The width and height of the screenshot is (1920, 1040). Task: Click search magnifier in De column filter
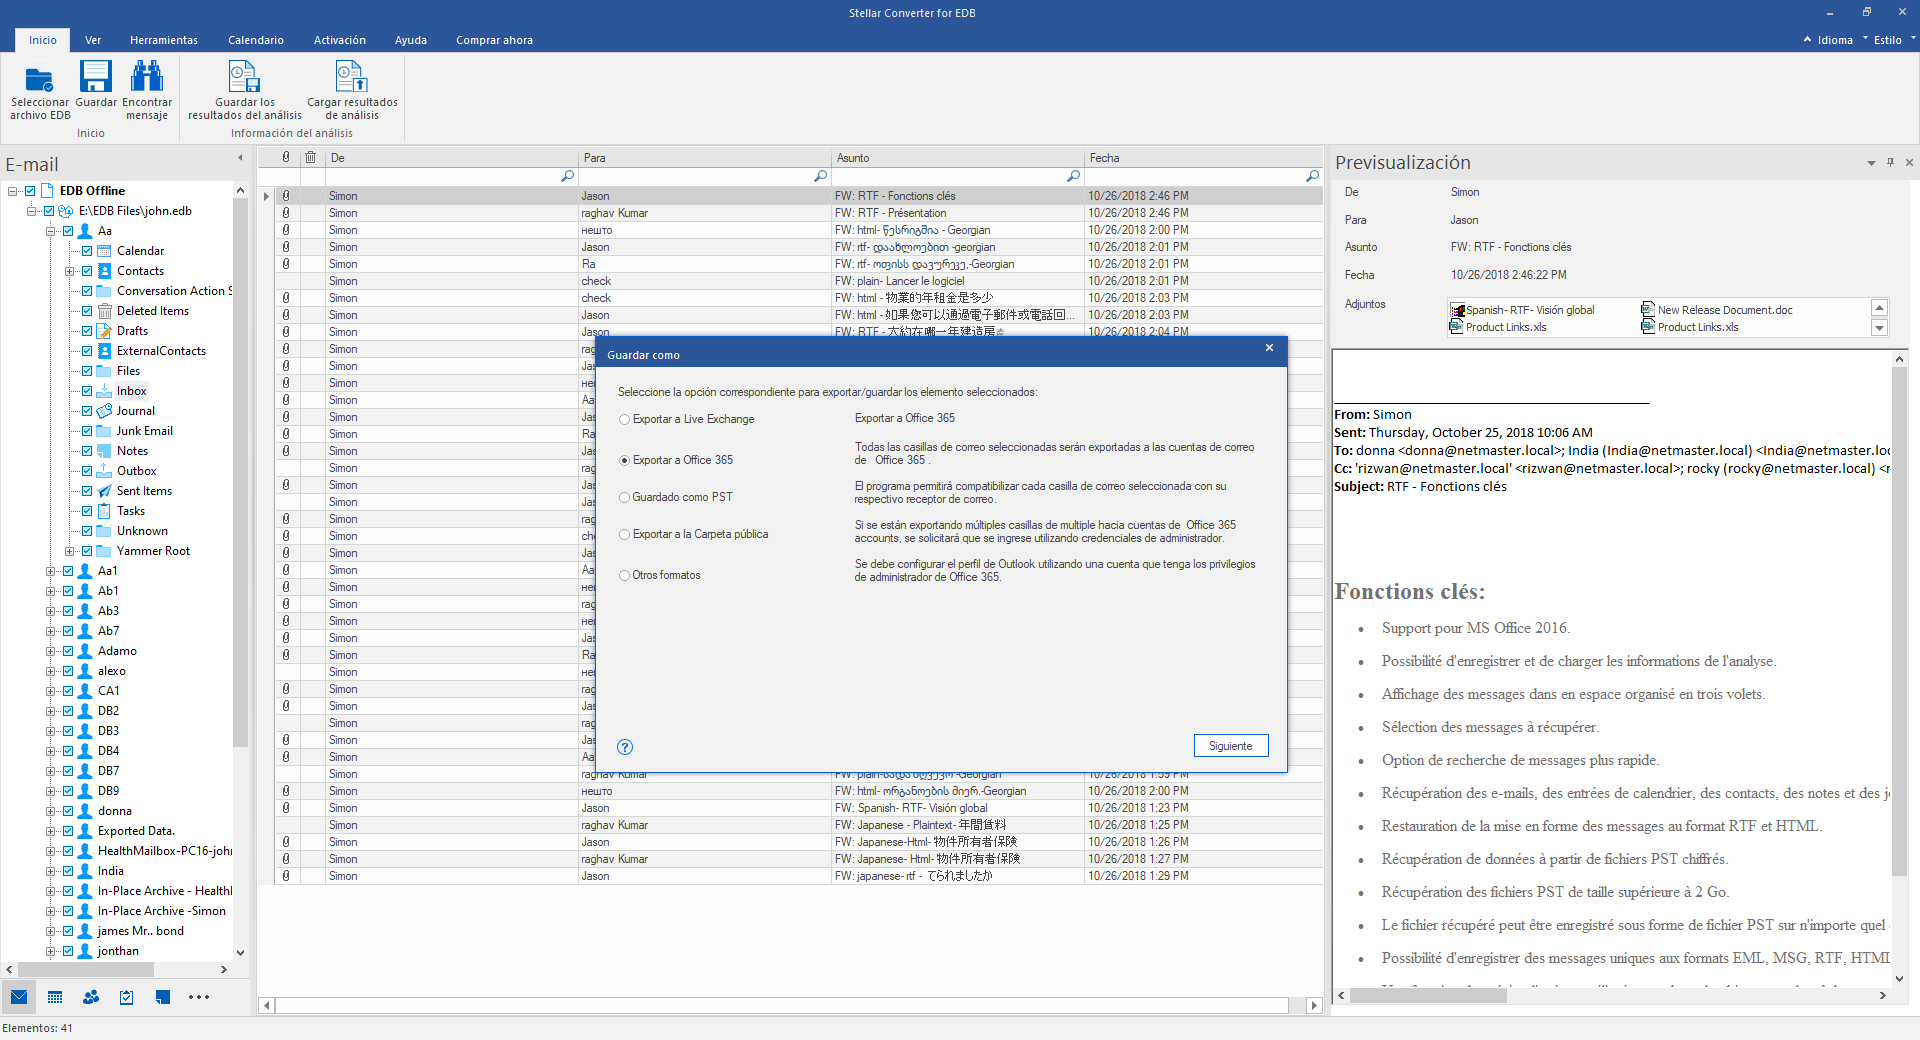pos(567,176)
